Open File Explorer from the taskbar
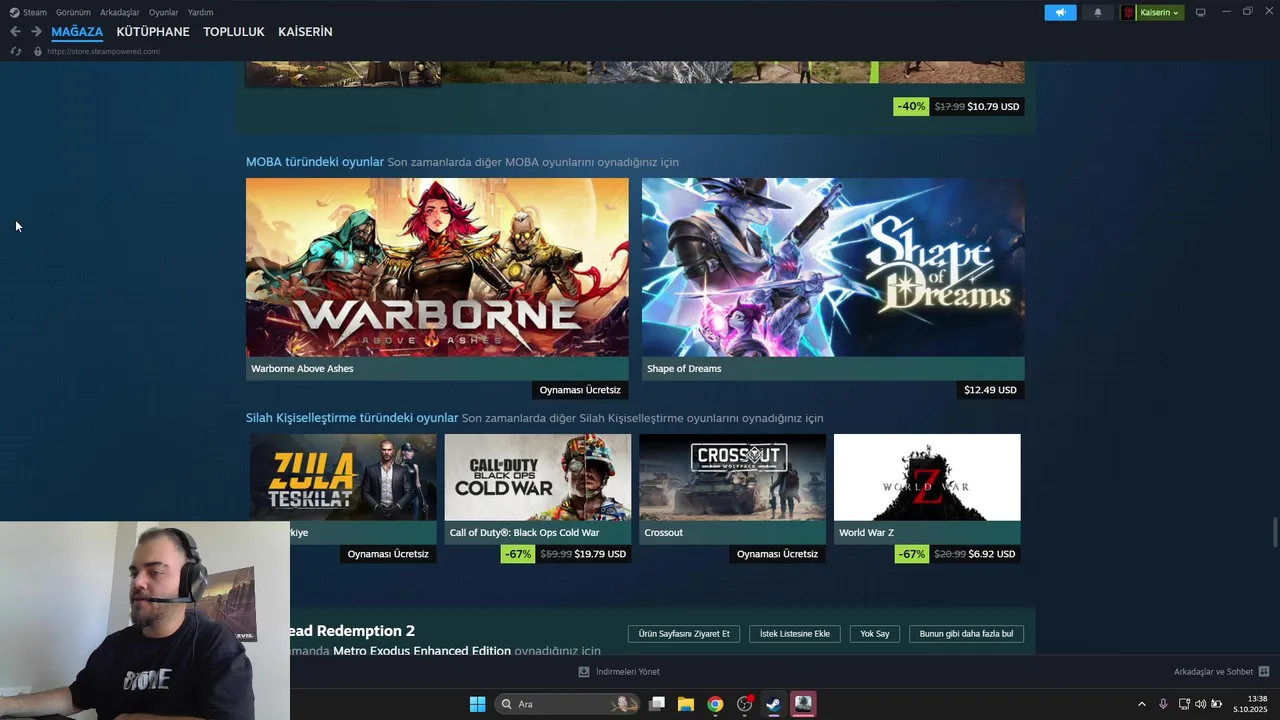This screenshot has width=1280, height=720. (x=686, y=704)
